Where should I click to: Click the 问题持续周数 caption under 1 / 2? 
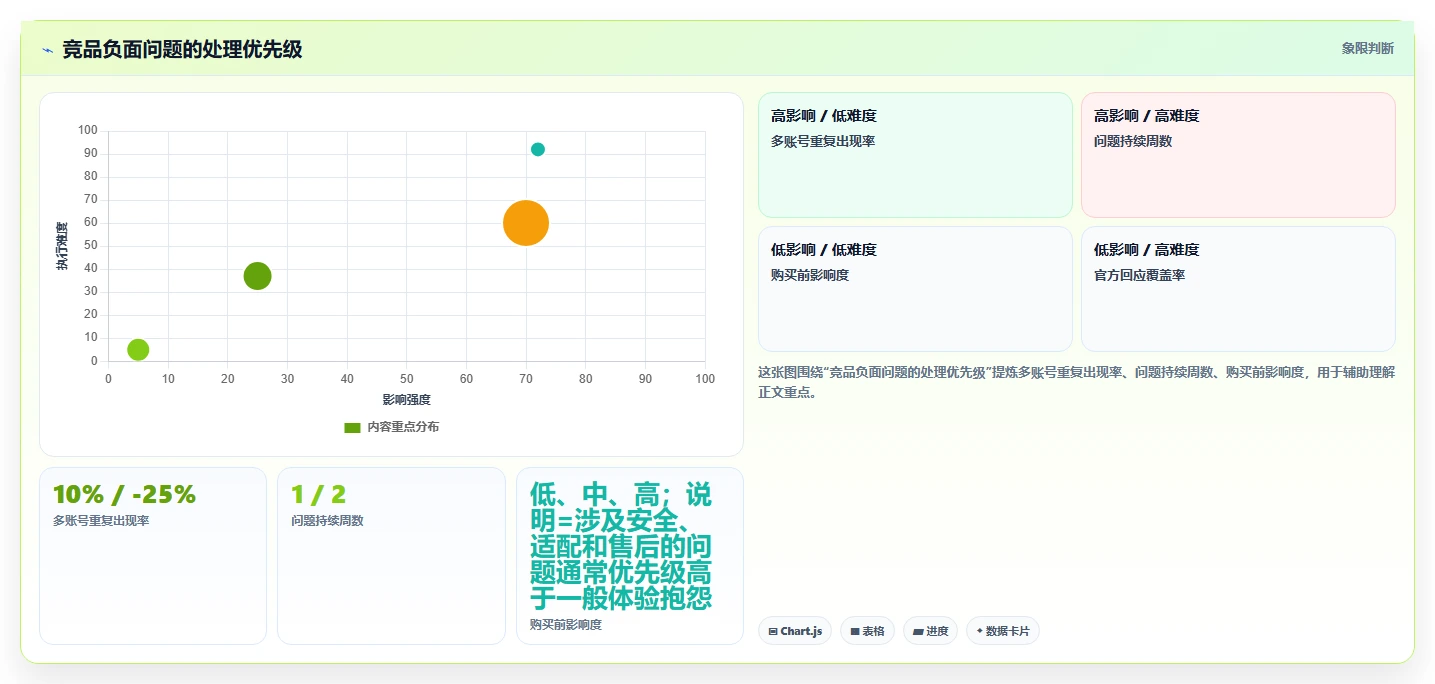(327, 521)
